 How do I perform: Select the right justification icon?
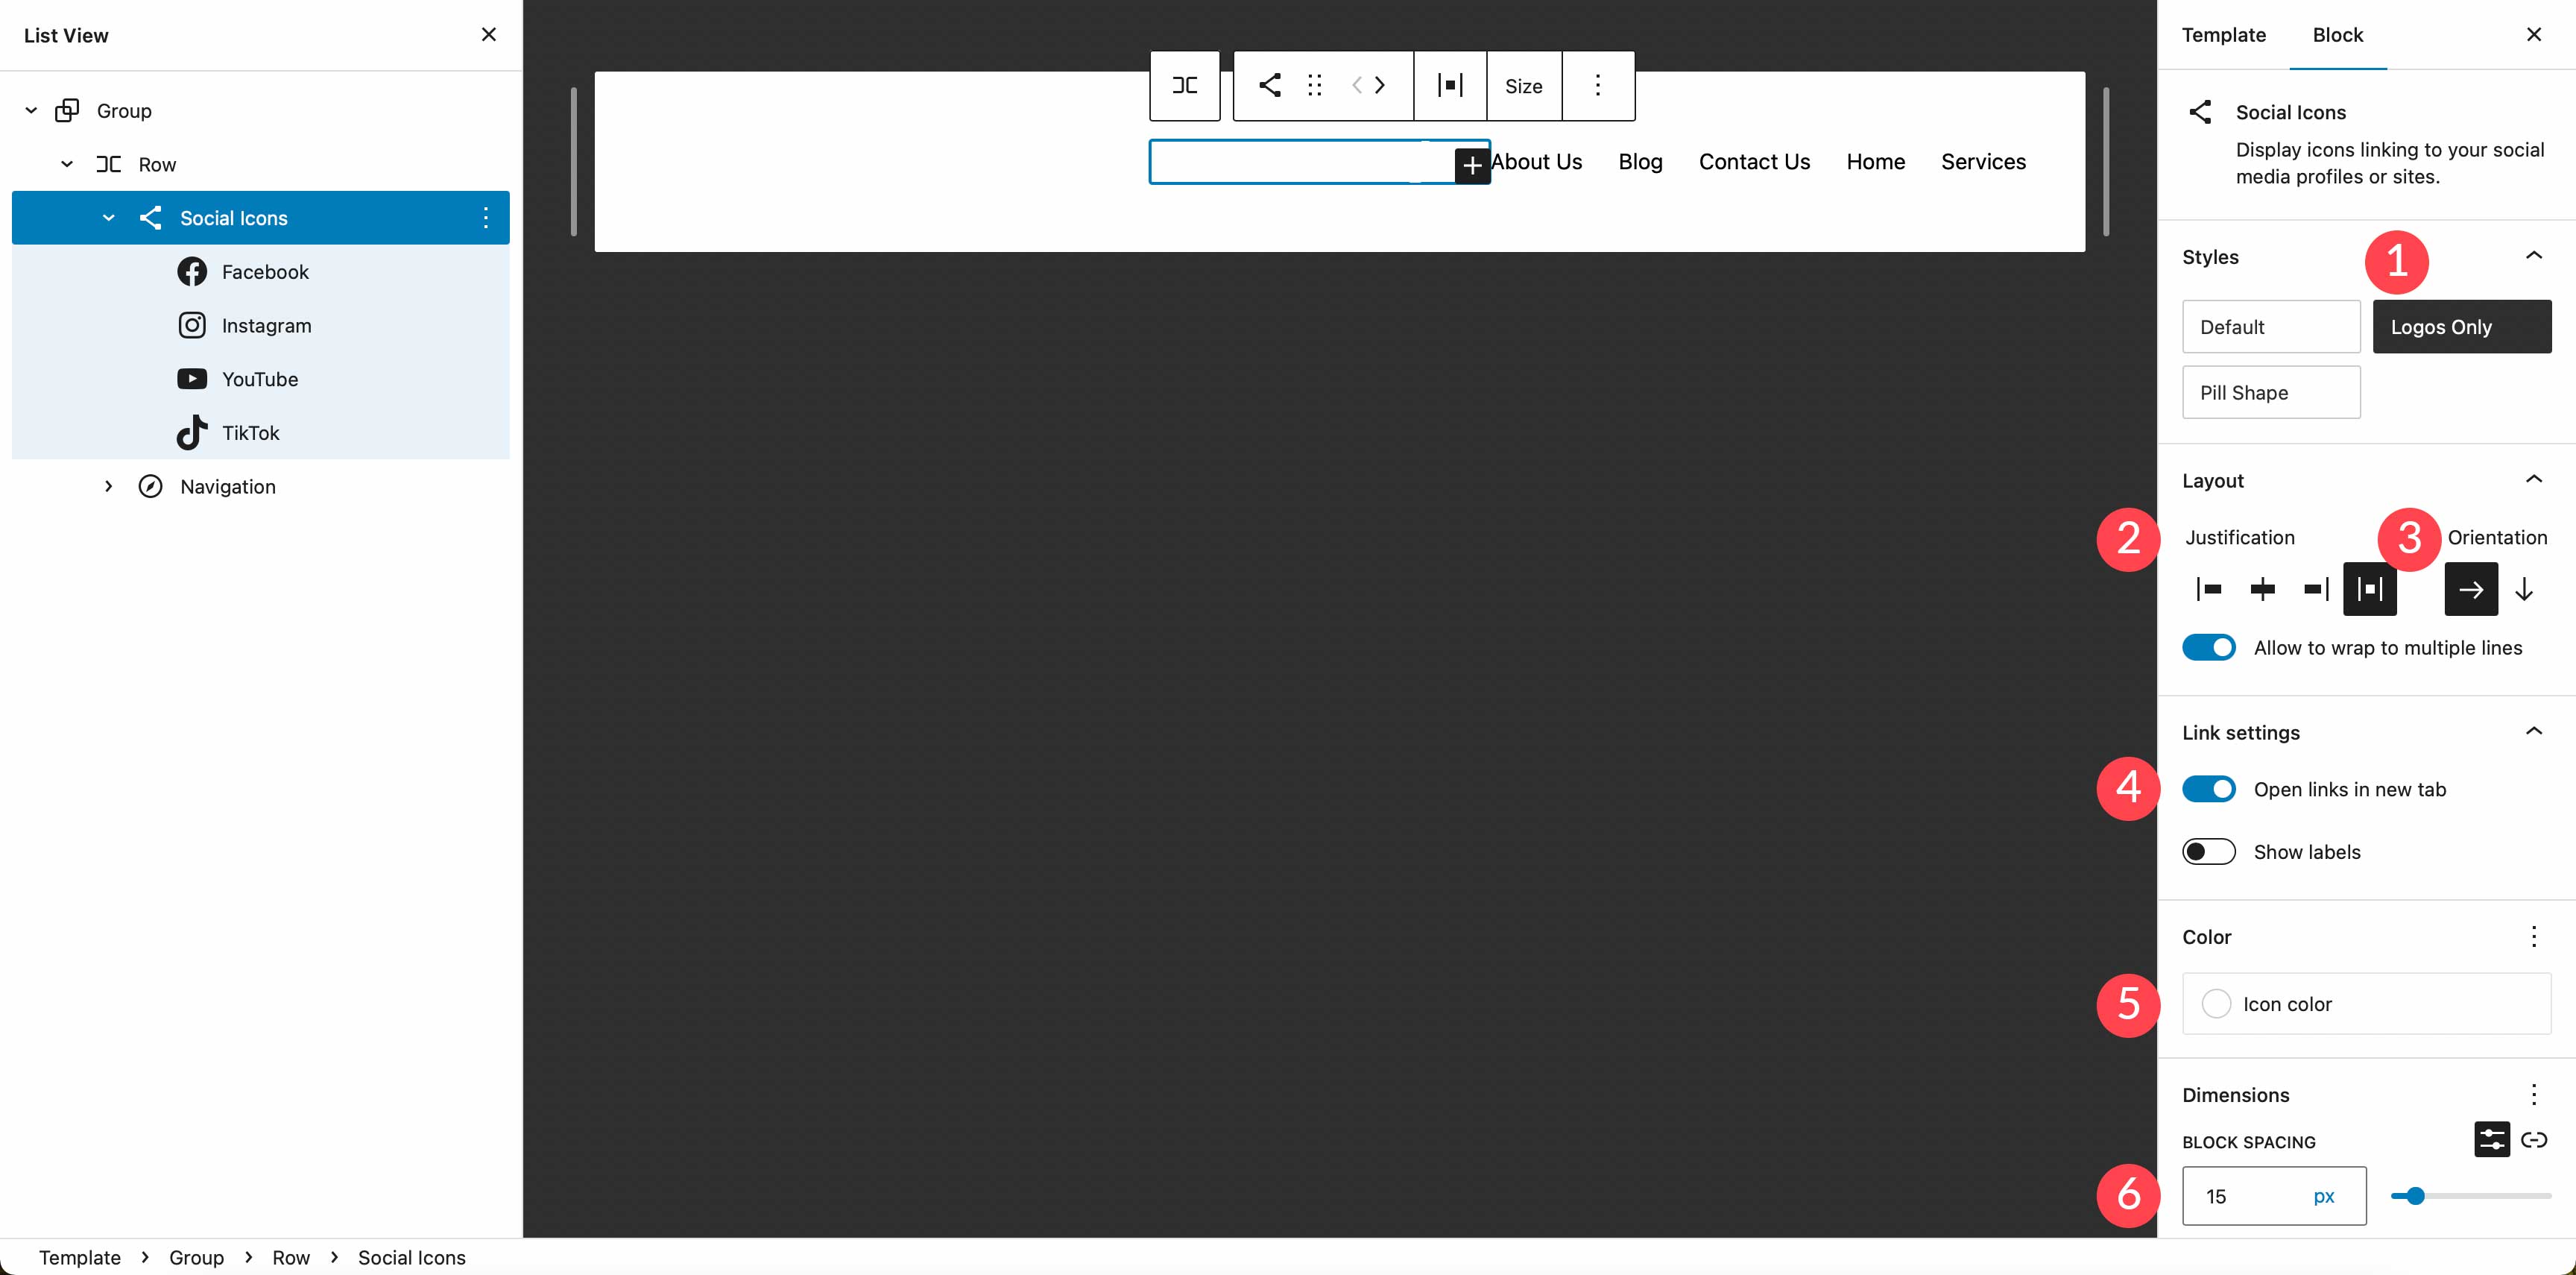click(2317, 588)
